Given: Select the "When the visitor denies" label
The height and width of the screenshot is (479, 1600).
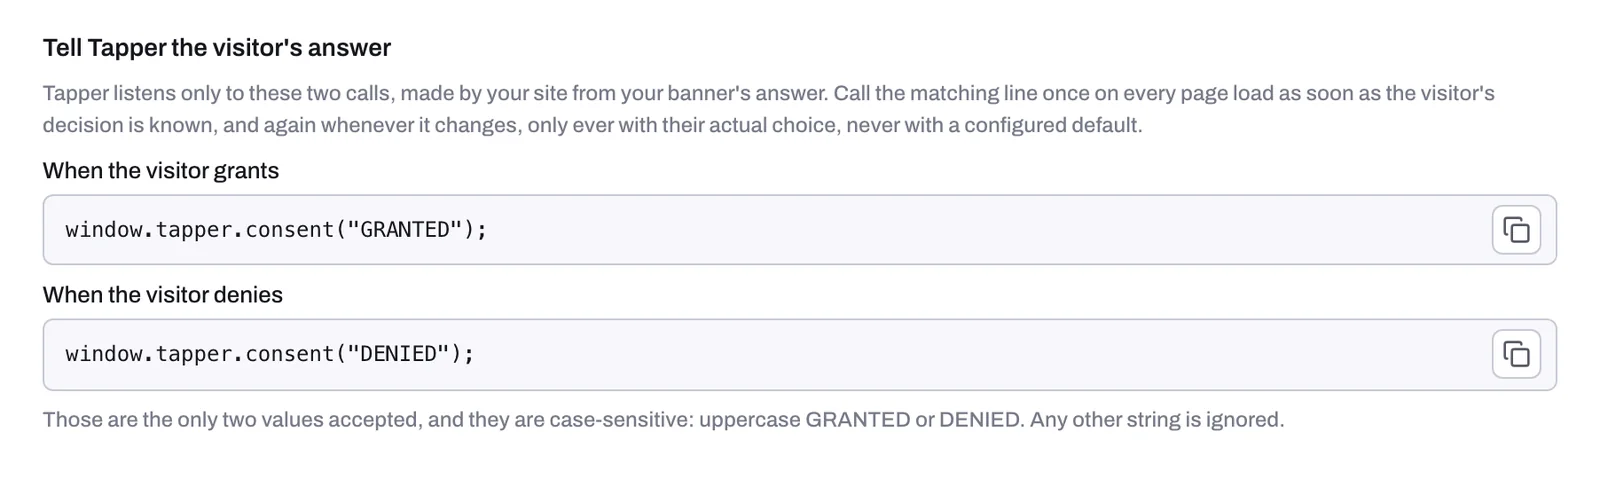Looking at the screenshot, I should [163, 295].
